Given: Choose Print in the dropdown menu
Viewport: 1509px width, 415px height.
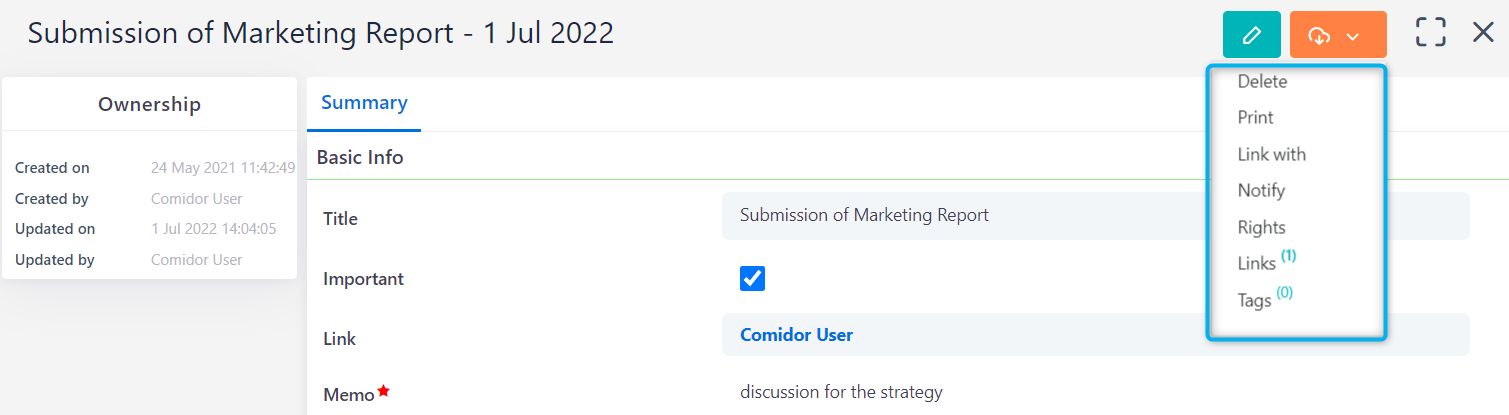Looking at the screenshot, I should coord(1255,118).
